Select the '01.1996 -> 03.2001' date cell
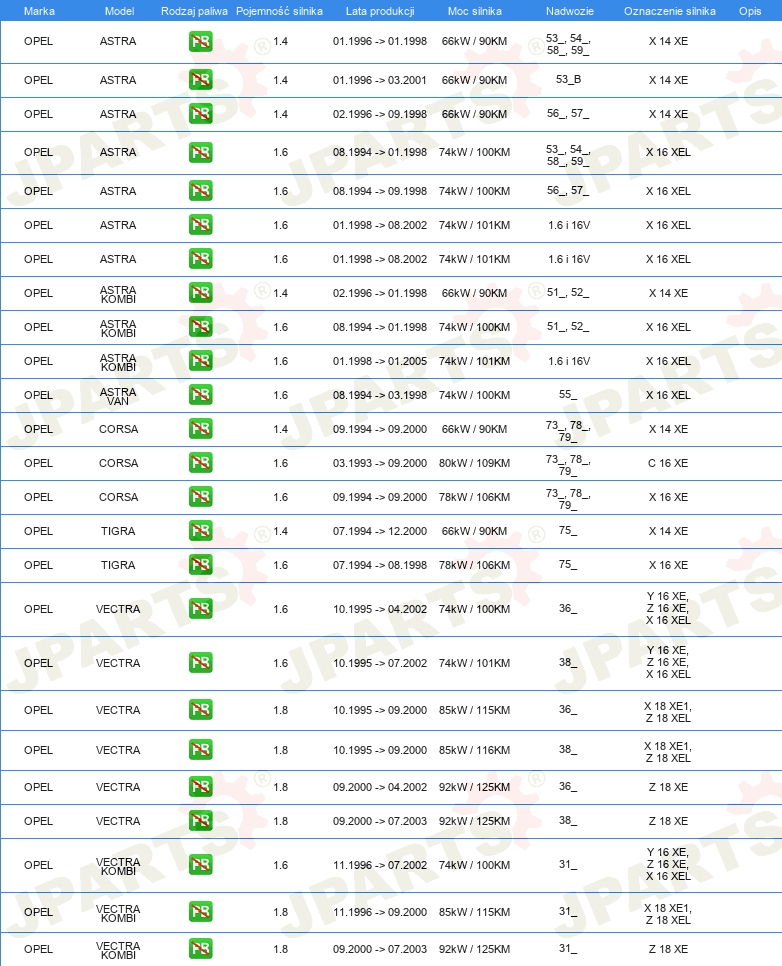Screen dimensions: 782x966 click(380, 80)
